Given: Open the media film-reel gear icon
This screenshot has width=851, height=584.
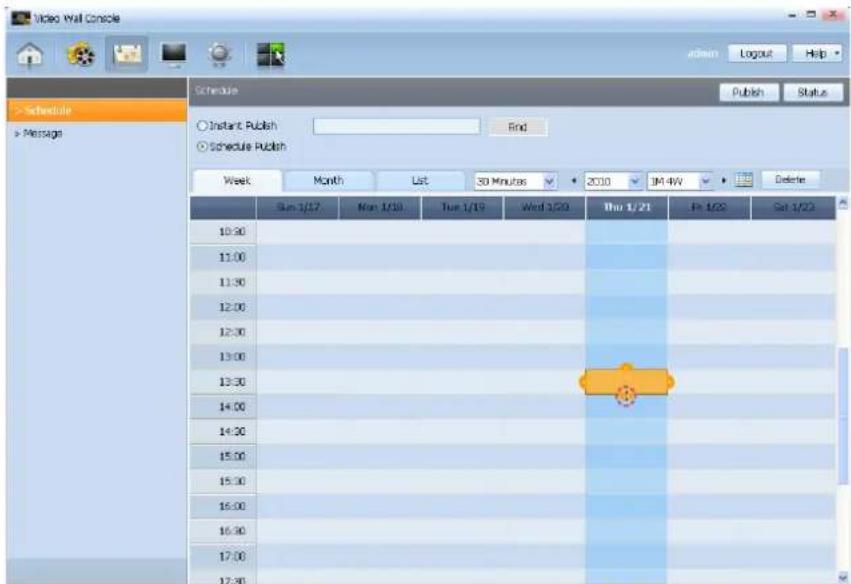Looking at the screenshot, I should click(81, 54).
